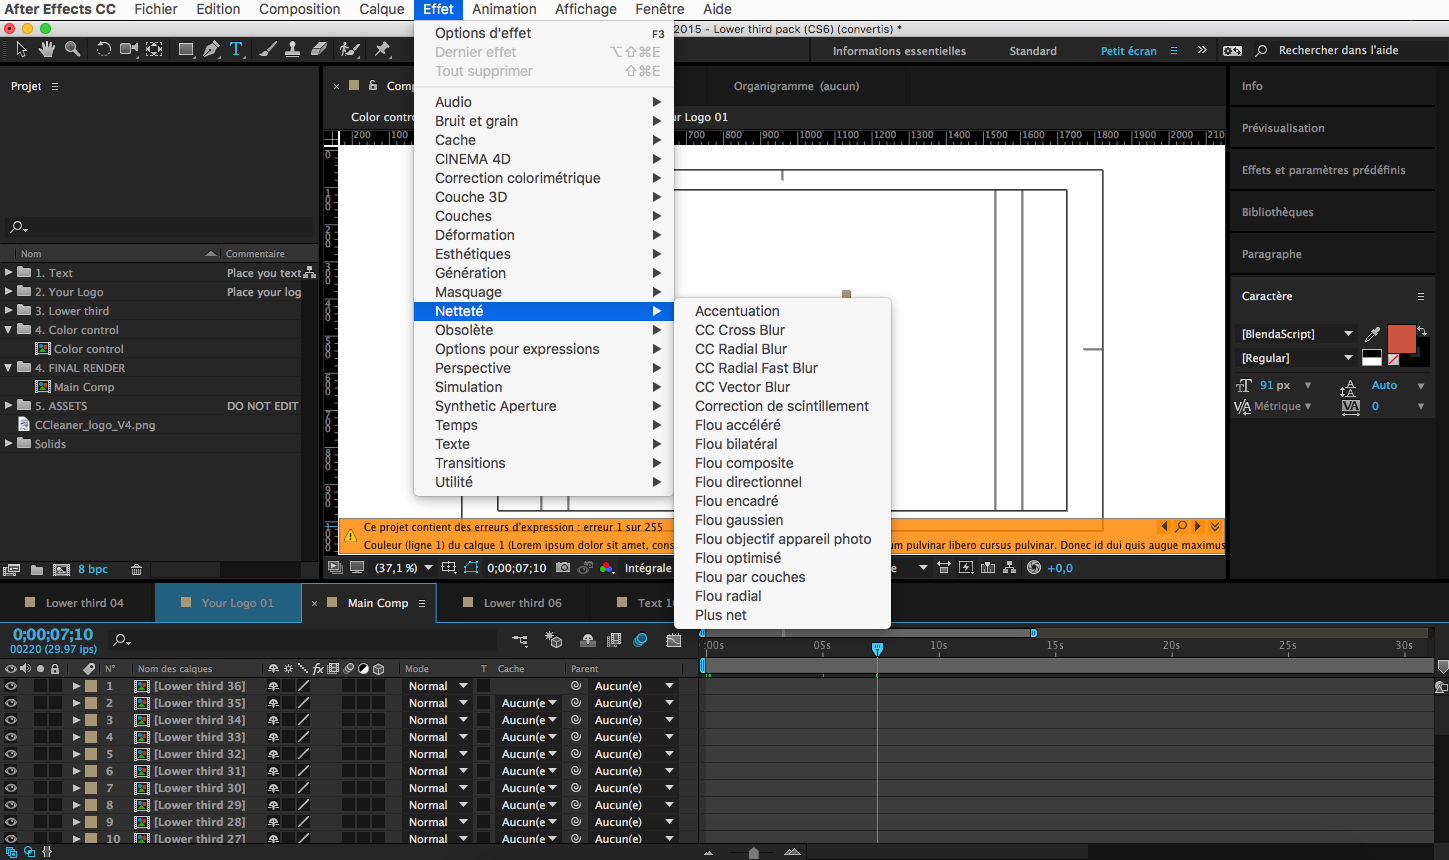The height and width of the screenshot is (860, 1449).
Task: Click the red text fill color swatch
Action: pos(1401,339)
